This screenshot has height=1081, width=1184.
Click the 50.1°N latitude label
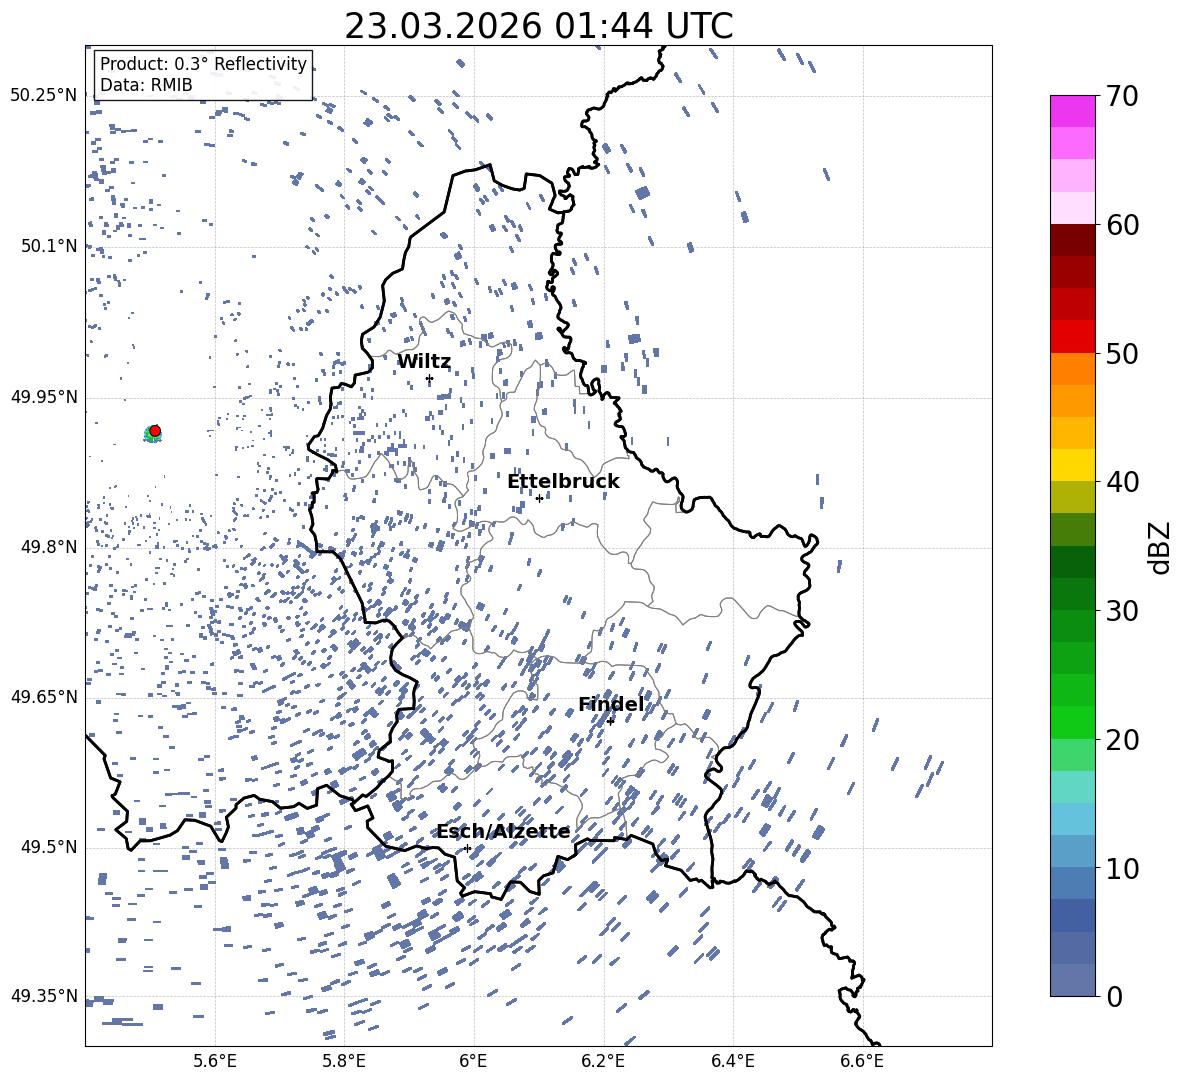tap(49, 246)
